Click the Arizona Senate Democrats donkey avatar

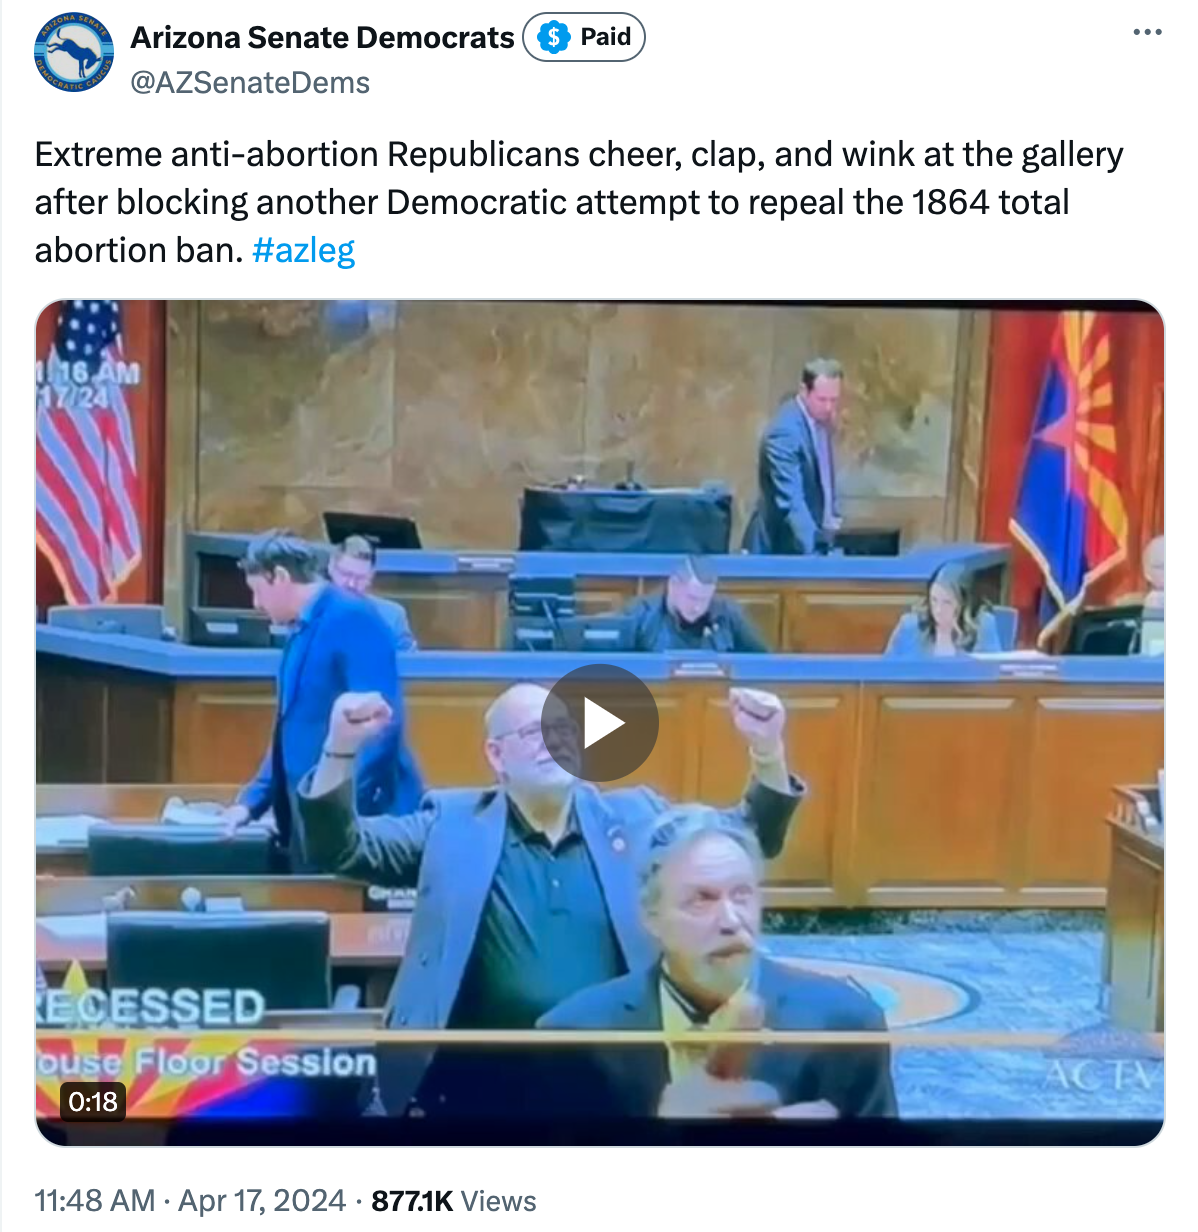point(73,53)
